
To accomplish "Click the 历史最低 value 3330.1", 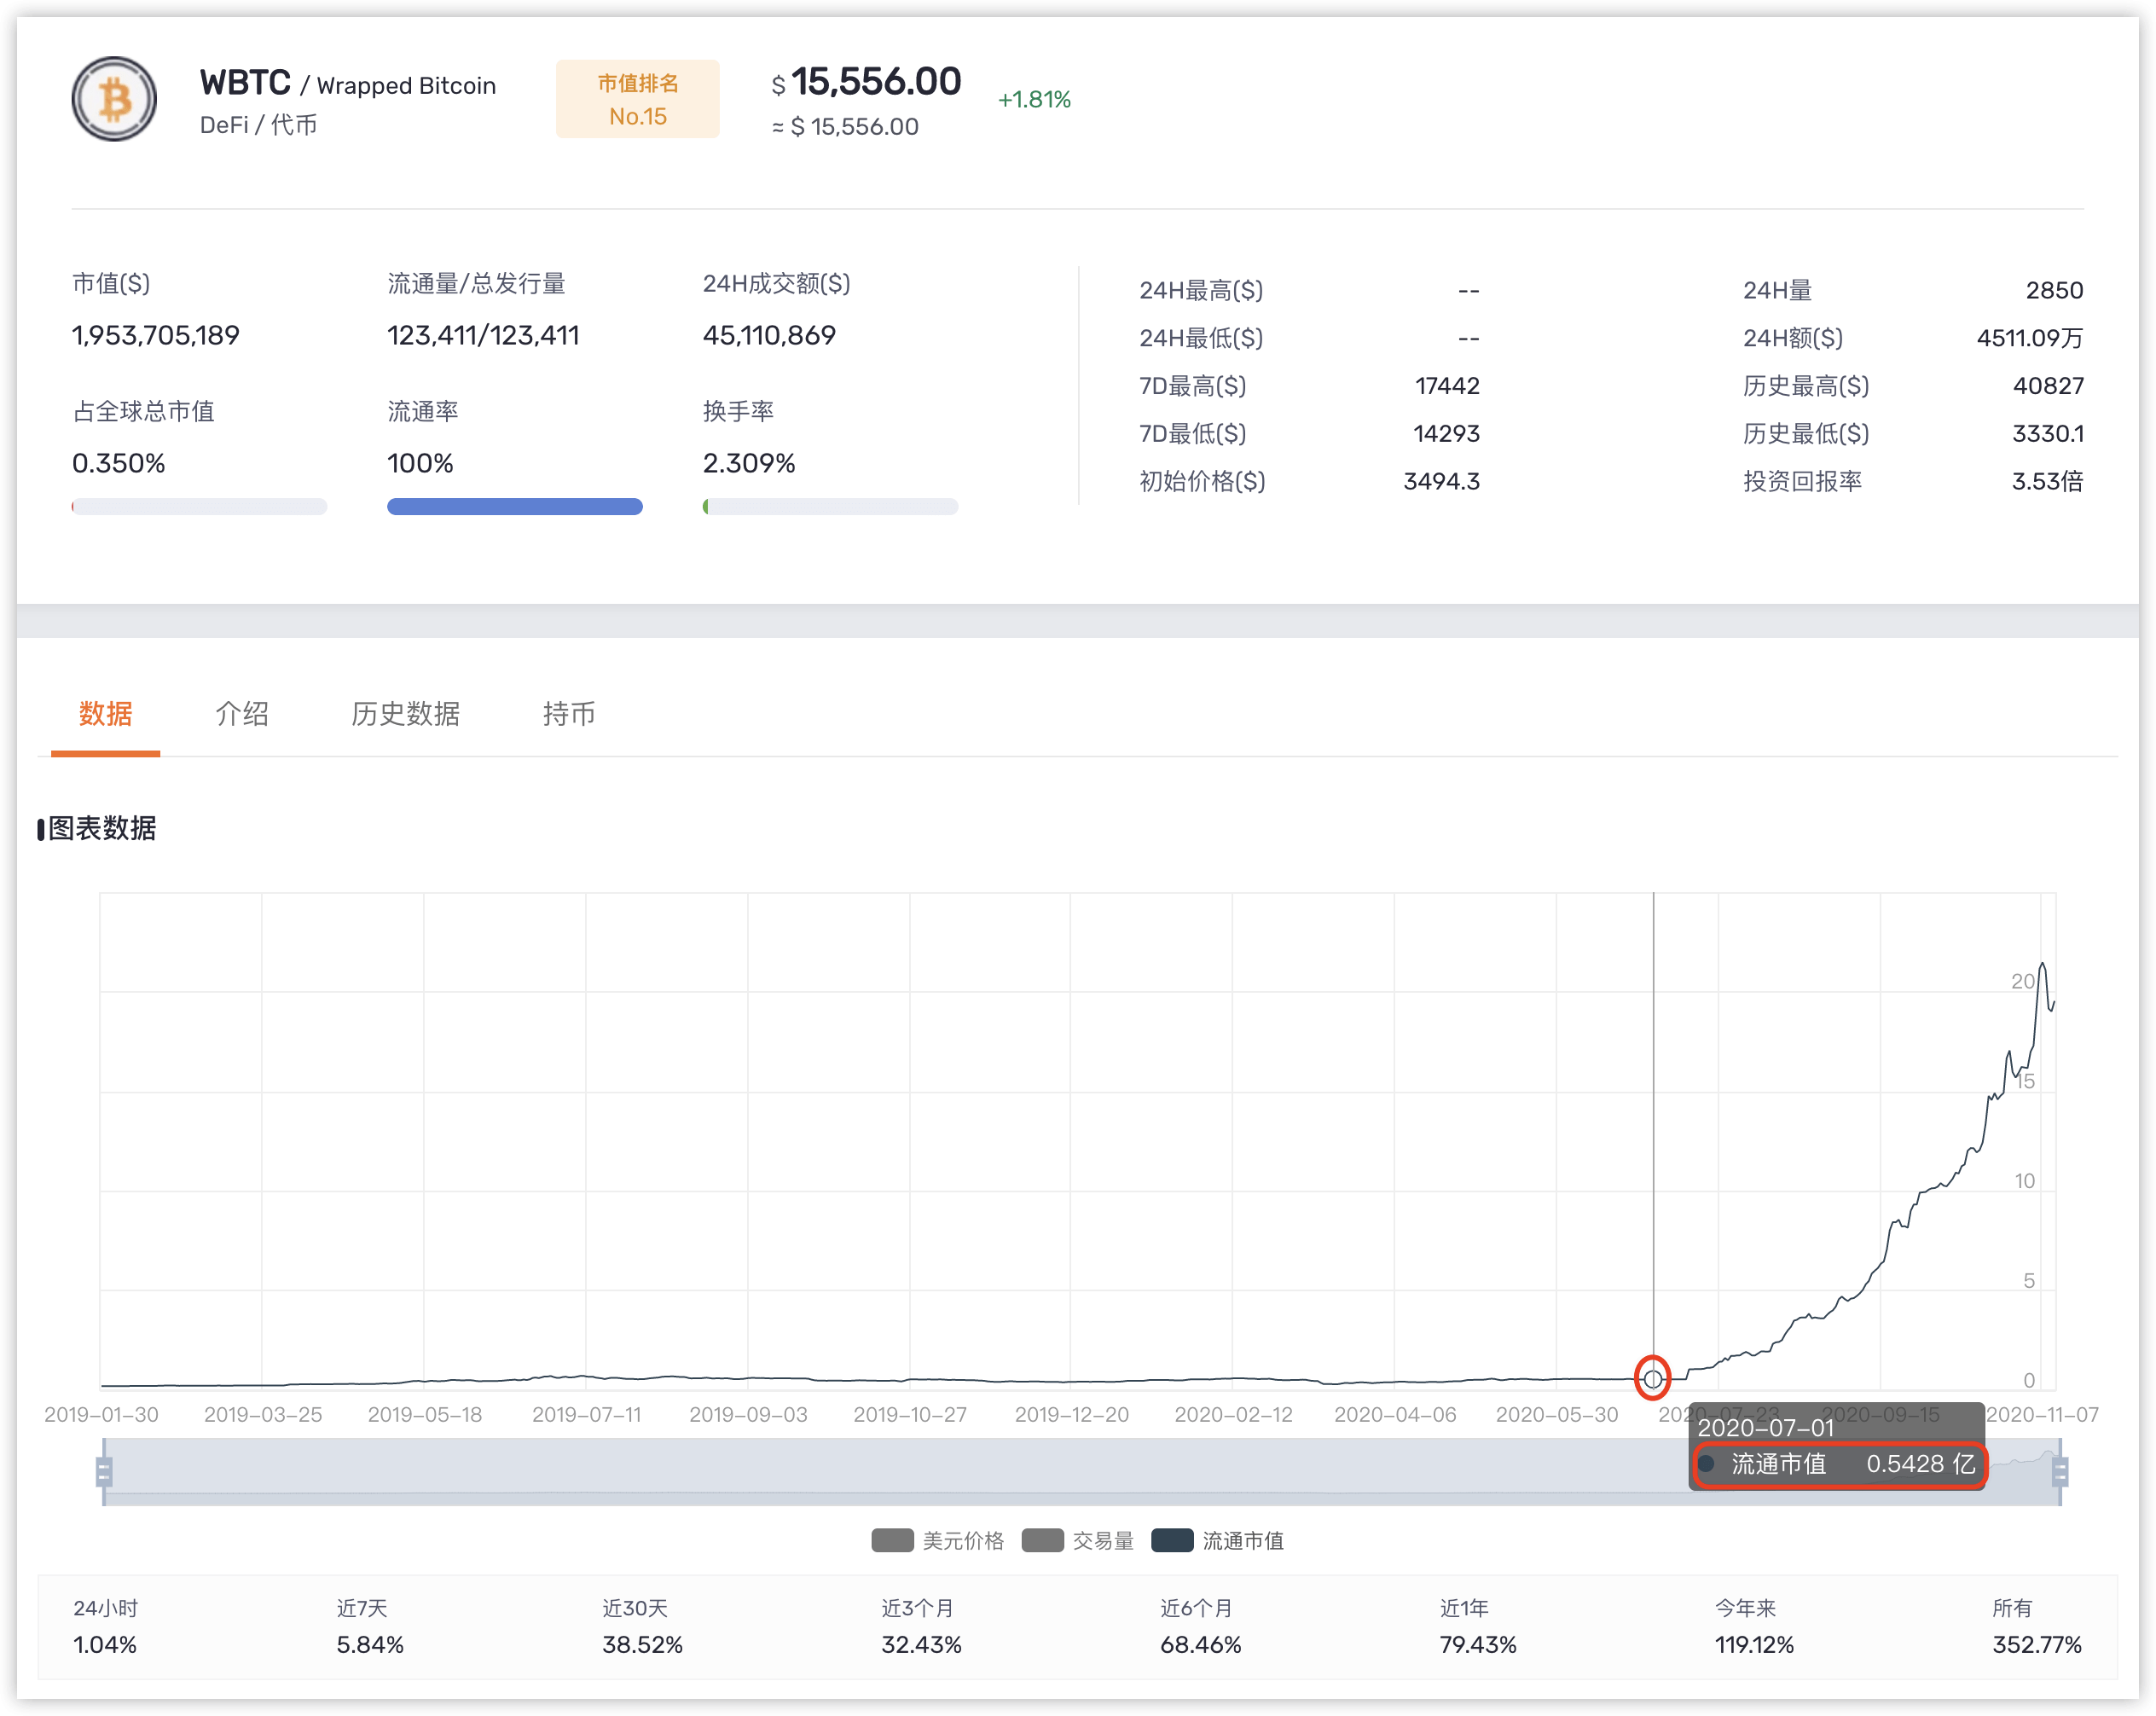I will tap(2048, 433).
